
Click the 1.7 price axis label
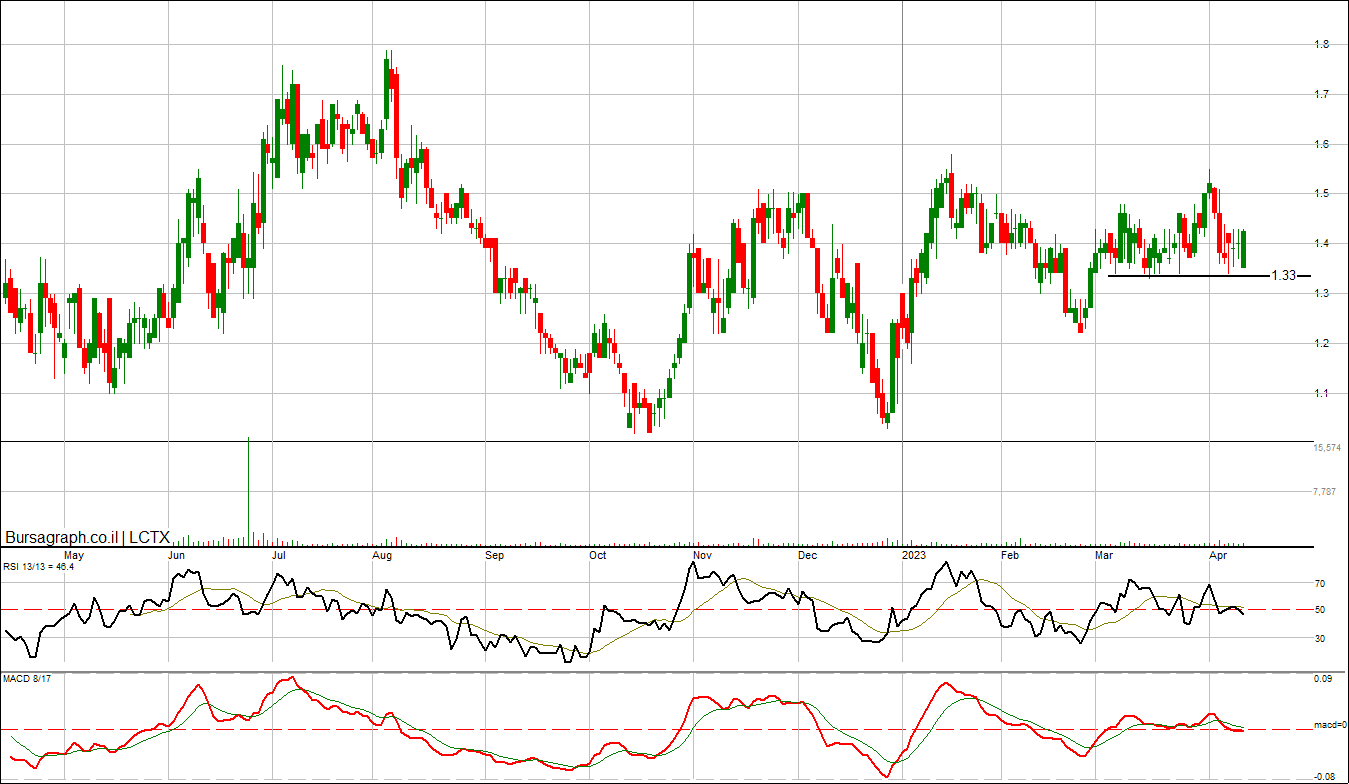[x=1321, y=94]
